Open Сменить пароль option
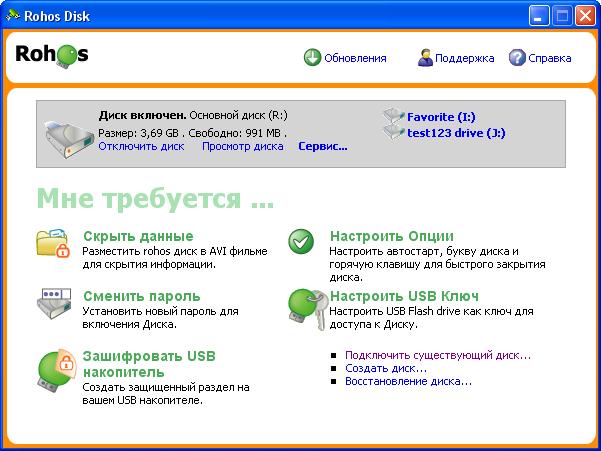Screen dimensions: 601x451 pyautogui.click(x=142, y=296)
